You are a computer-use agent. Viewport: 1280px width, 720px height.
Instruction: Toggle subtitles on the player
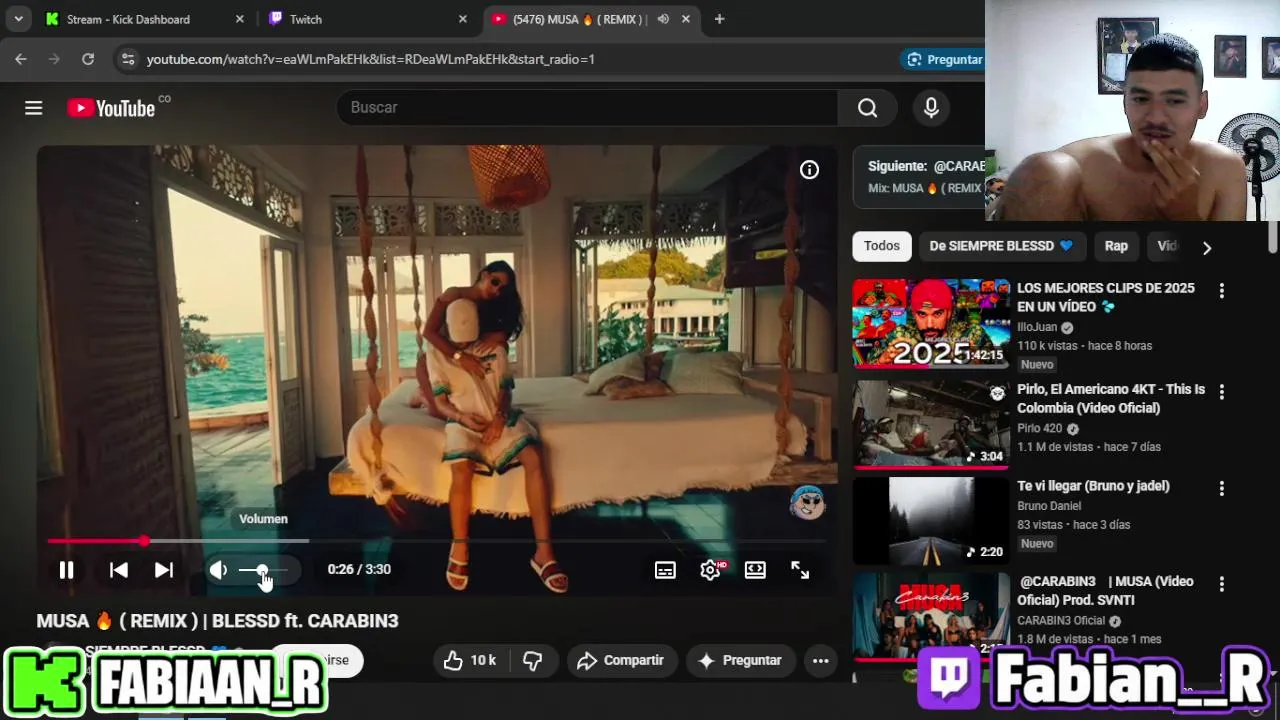pyautogui.click(x=665, y=570)
